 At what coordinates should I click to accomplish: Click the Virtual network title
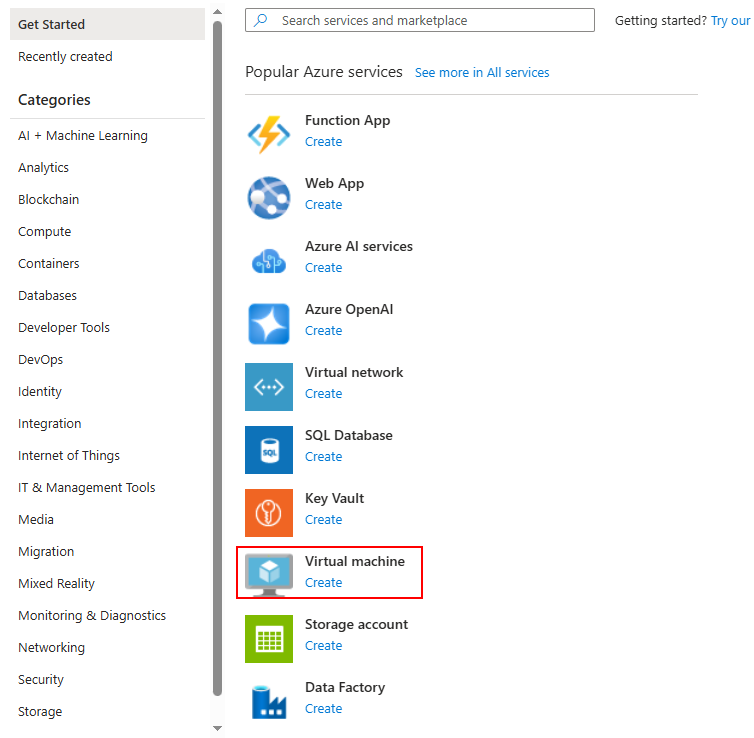click(x=354, y=372)
